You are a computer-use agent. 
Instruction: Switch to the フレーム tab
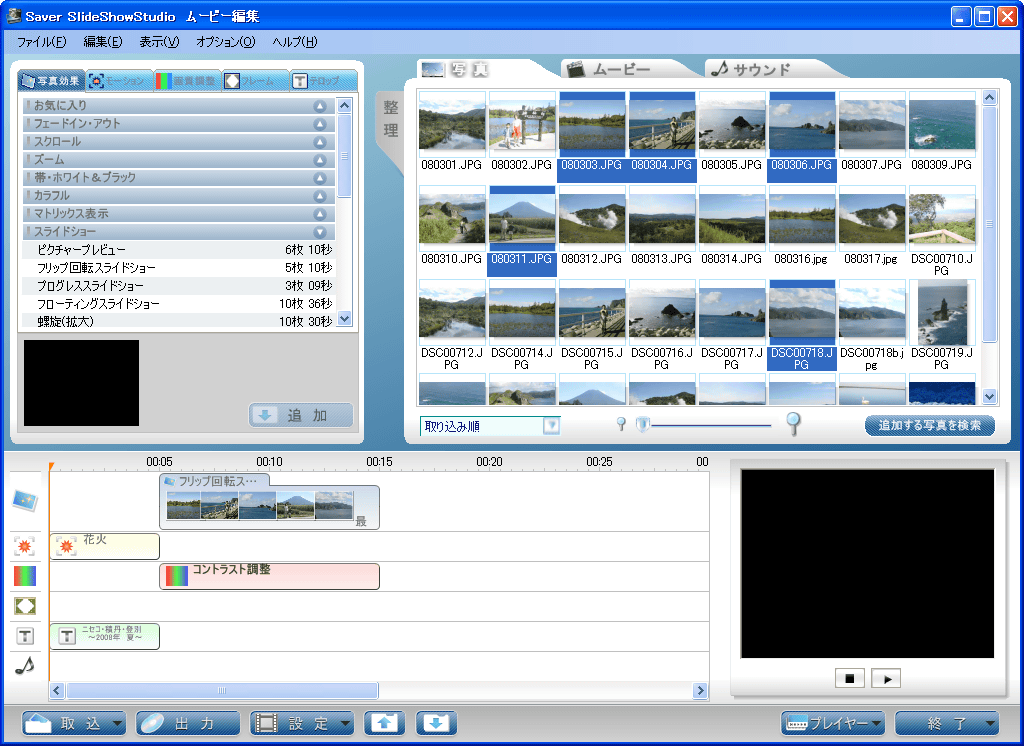(256, 81)
